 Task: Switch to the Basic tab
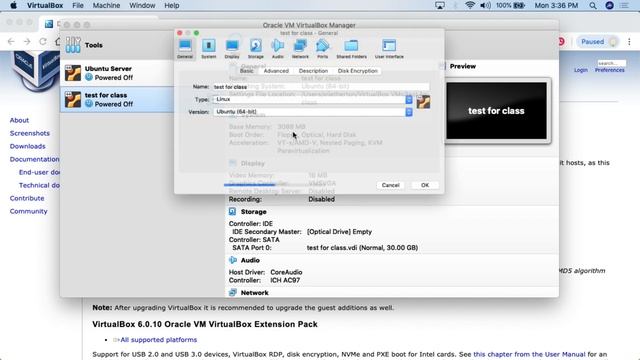[x=247, y=71]
